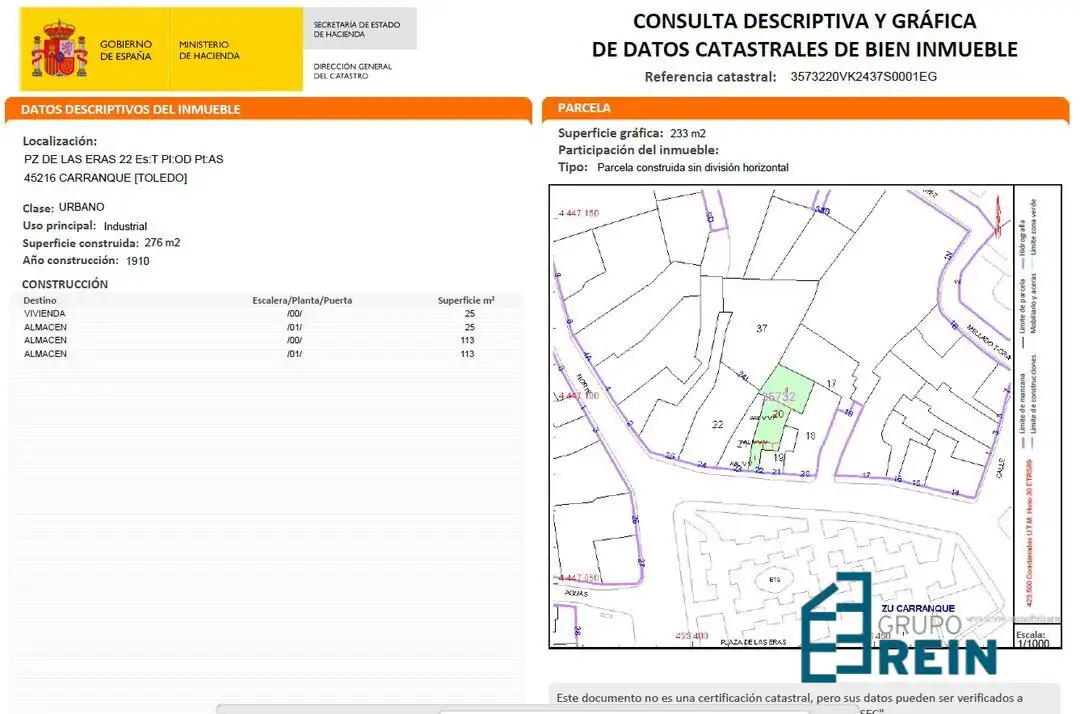Viewport: 1080px width, 714px height.
Task: Click Superficie gráfica value '233 m2'
Action: pyautogui.click(x=688, y=134)
